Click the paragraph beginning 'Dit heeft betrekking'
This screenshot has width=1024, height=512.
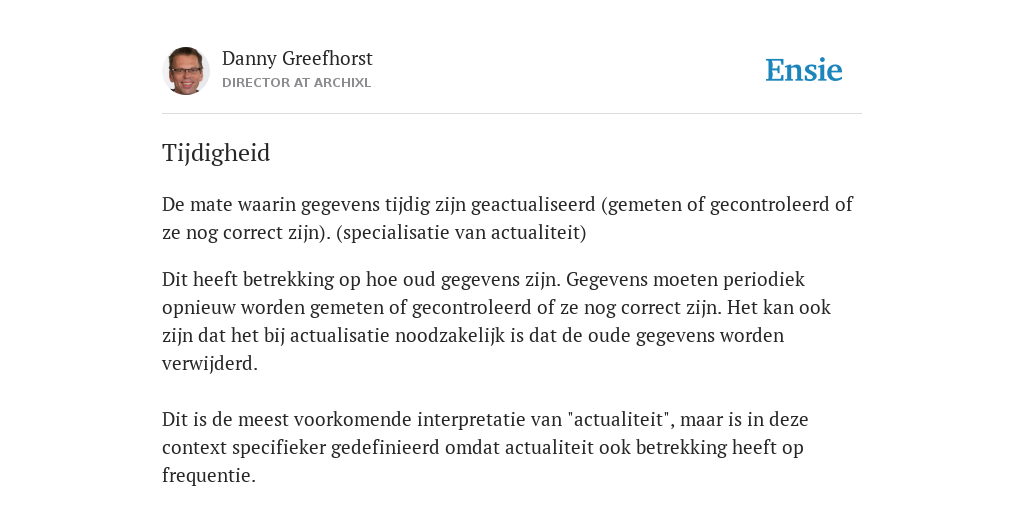pos(496,321)
